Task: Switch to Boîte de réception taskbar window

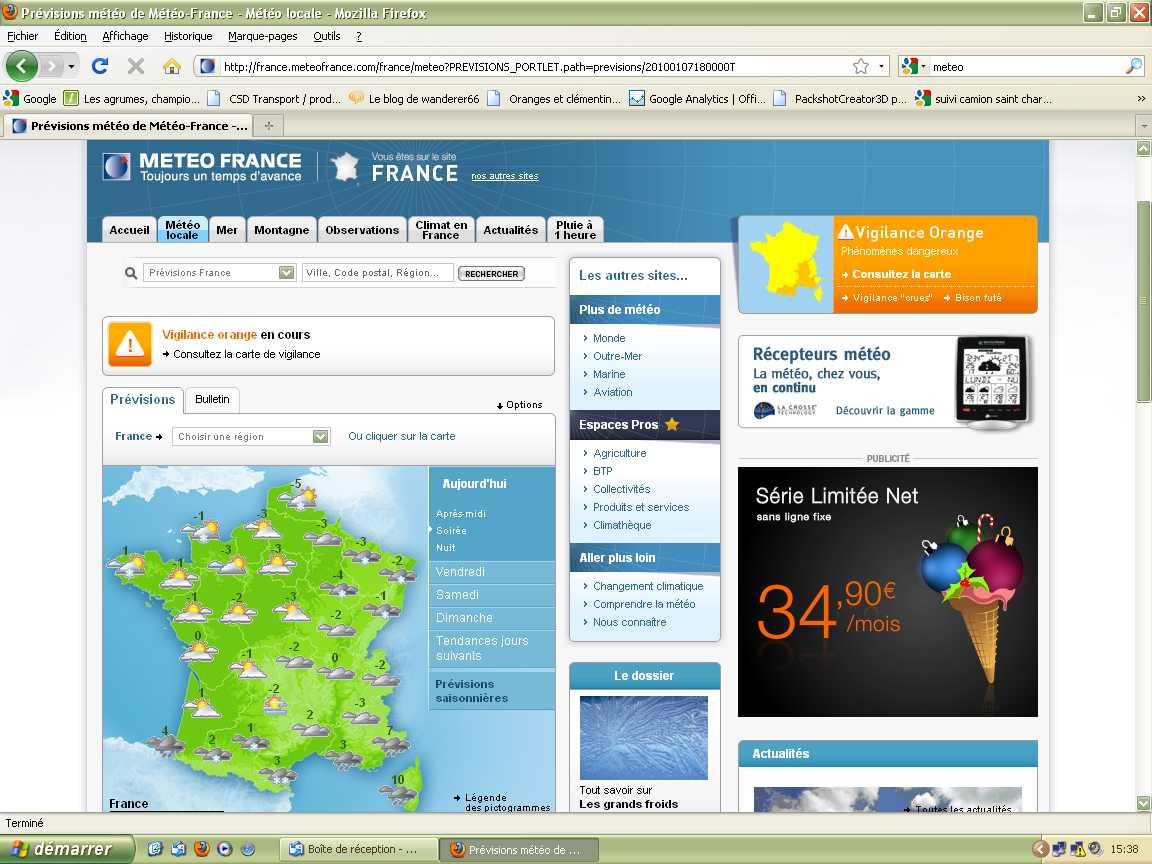Action: click(x=357, y=849)
